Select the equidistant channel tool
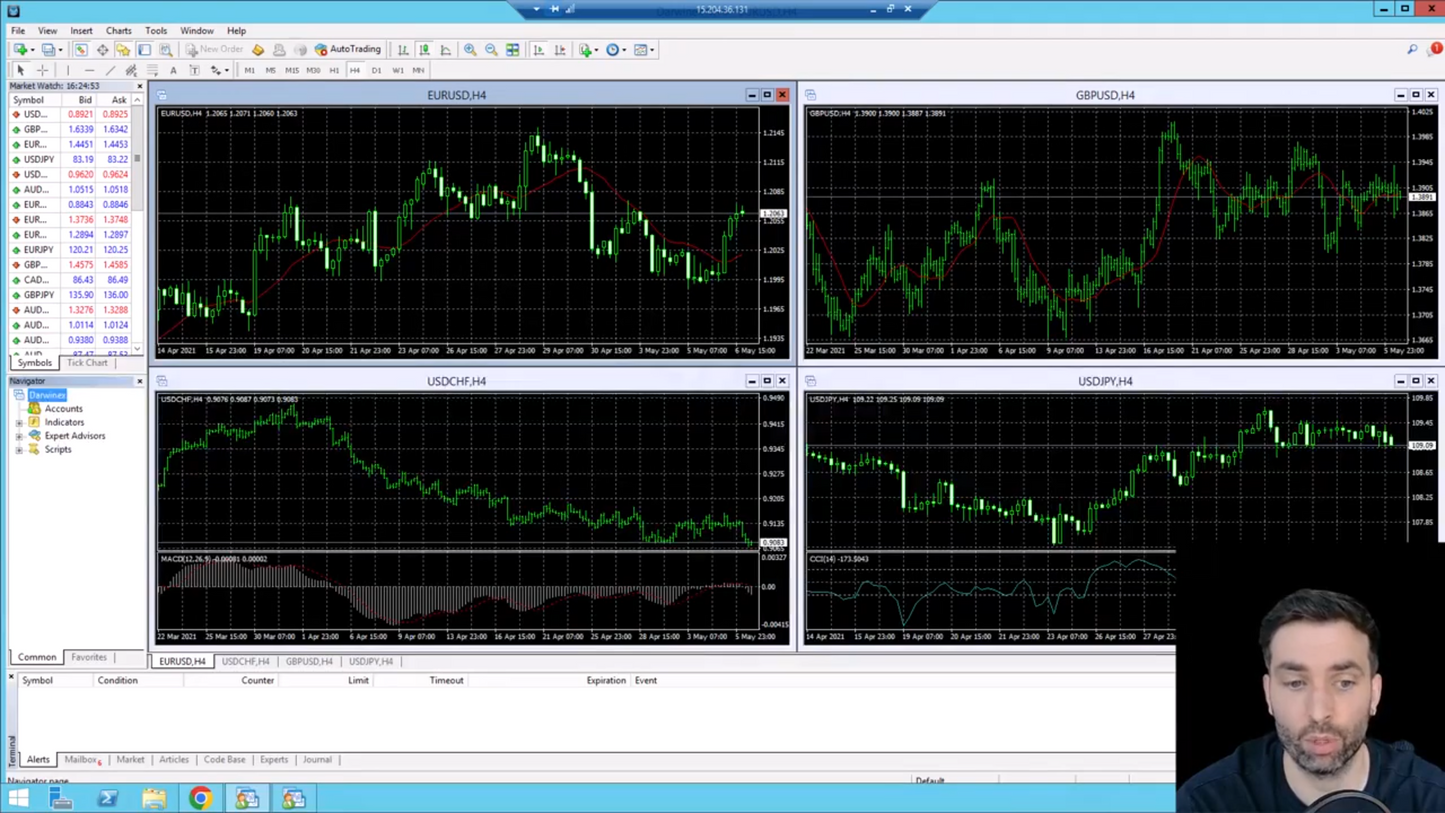1445x813 pixels. (131, 70)
